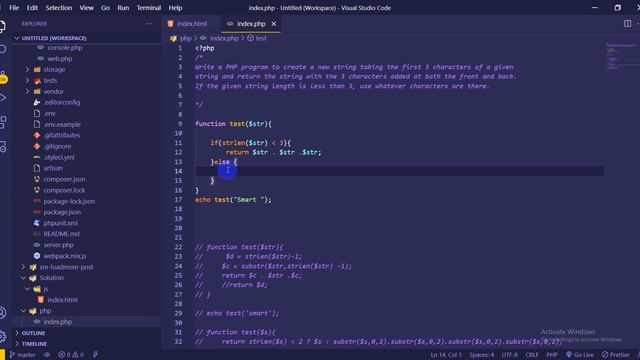
Task: Open the artisan file
Action: click(x=53, y=168)
